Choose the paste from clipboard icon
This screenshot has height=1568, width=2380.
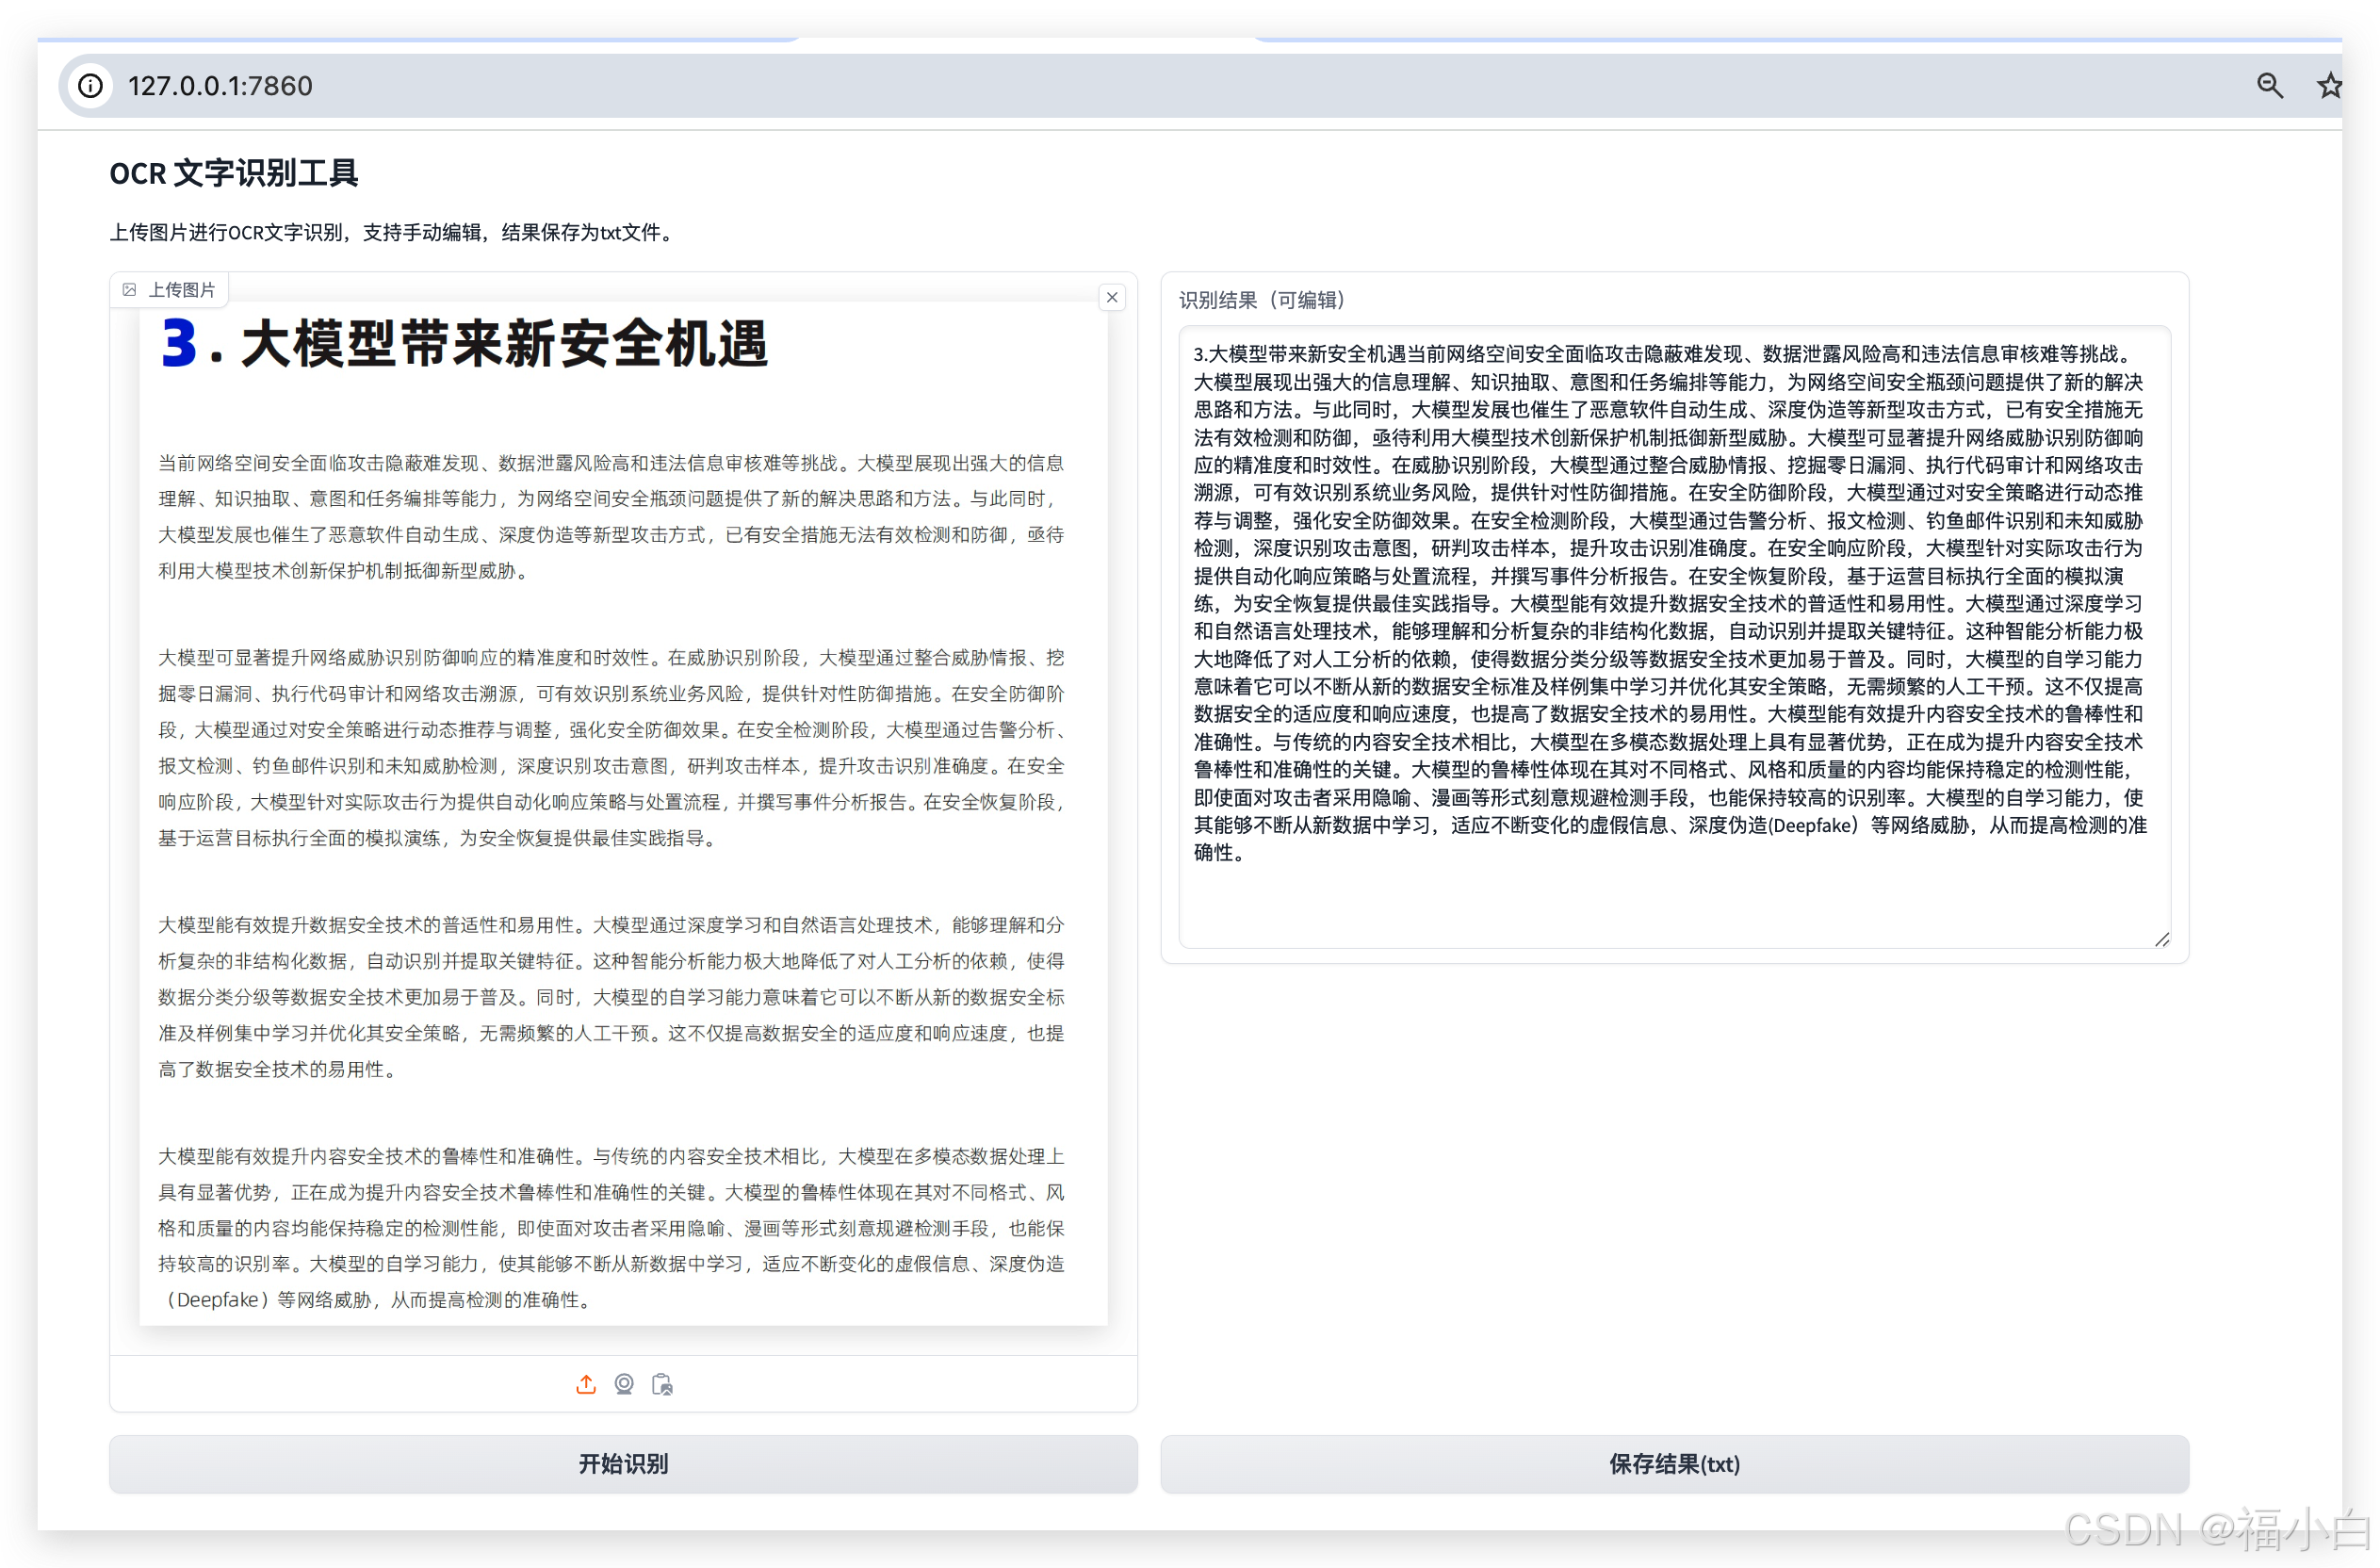(x=662, y=1384)
